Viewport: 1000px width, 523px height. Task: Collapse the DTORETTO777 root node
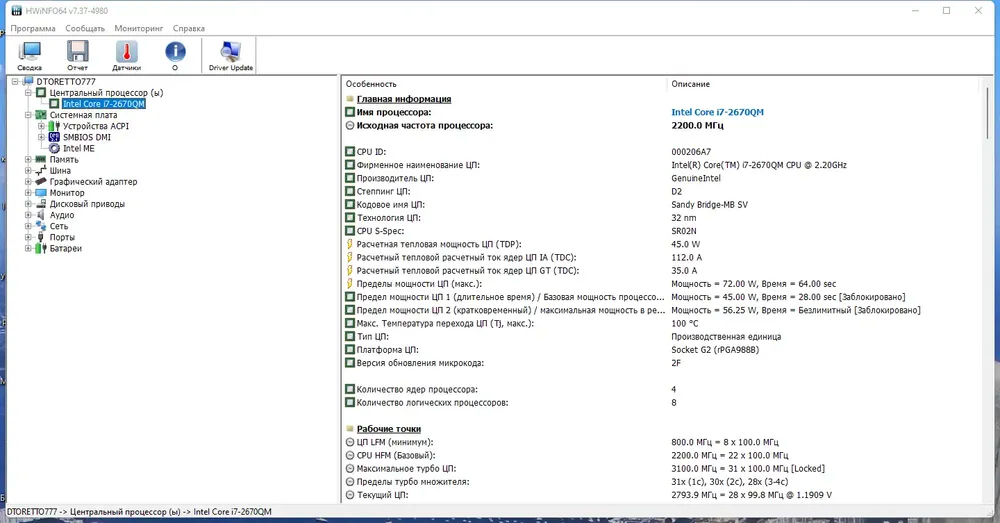tap(15, 82)
